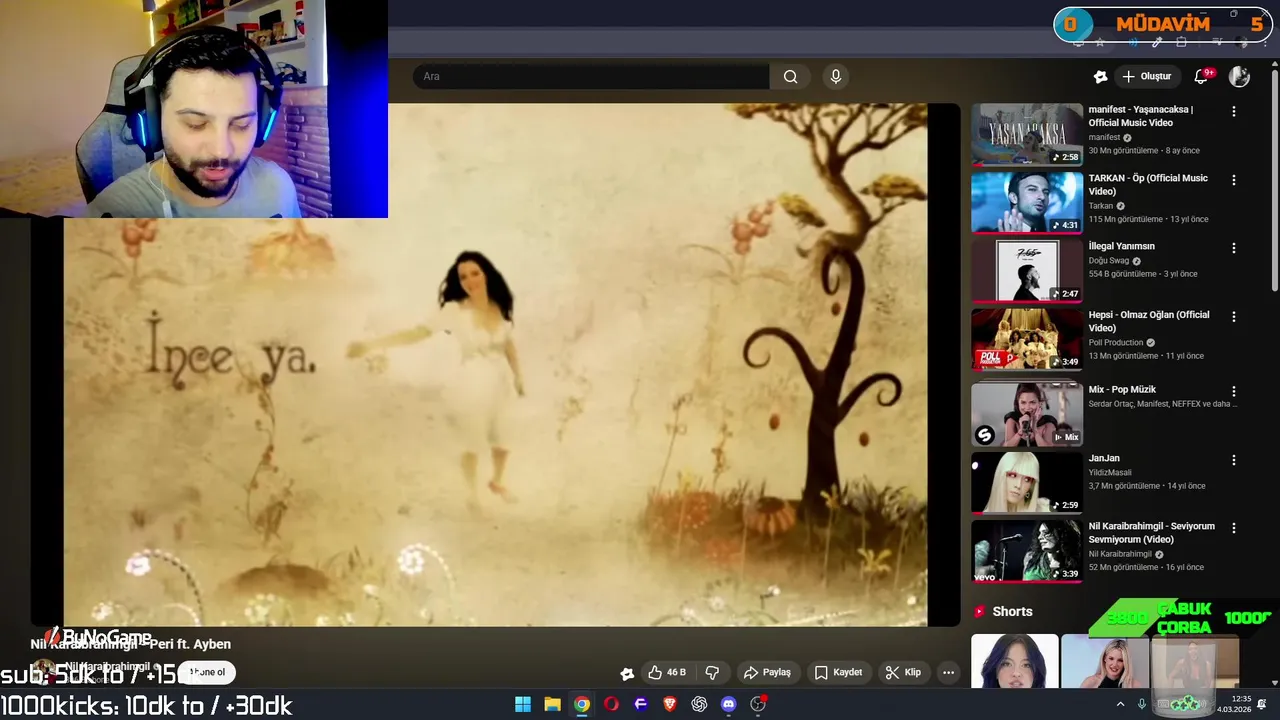This screenshot has height=720, width=1280.
Task: Open options menu for manifest - Yaşanacaksa video
Action: (1234, 112)
